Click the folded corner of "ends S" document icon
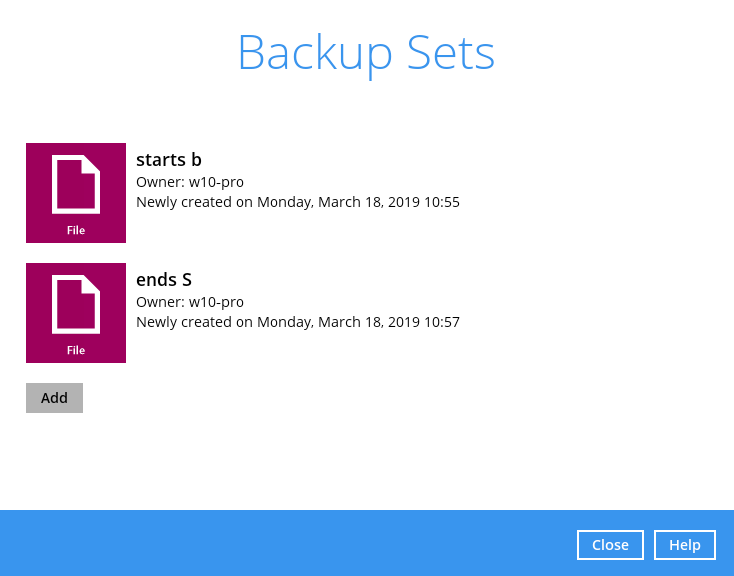Viewport: 734px width, 576px height. (91, 283)
